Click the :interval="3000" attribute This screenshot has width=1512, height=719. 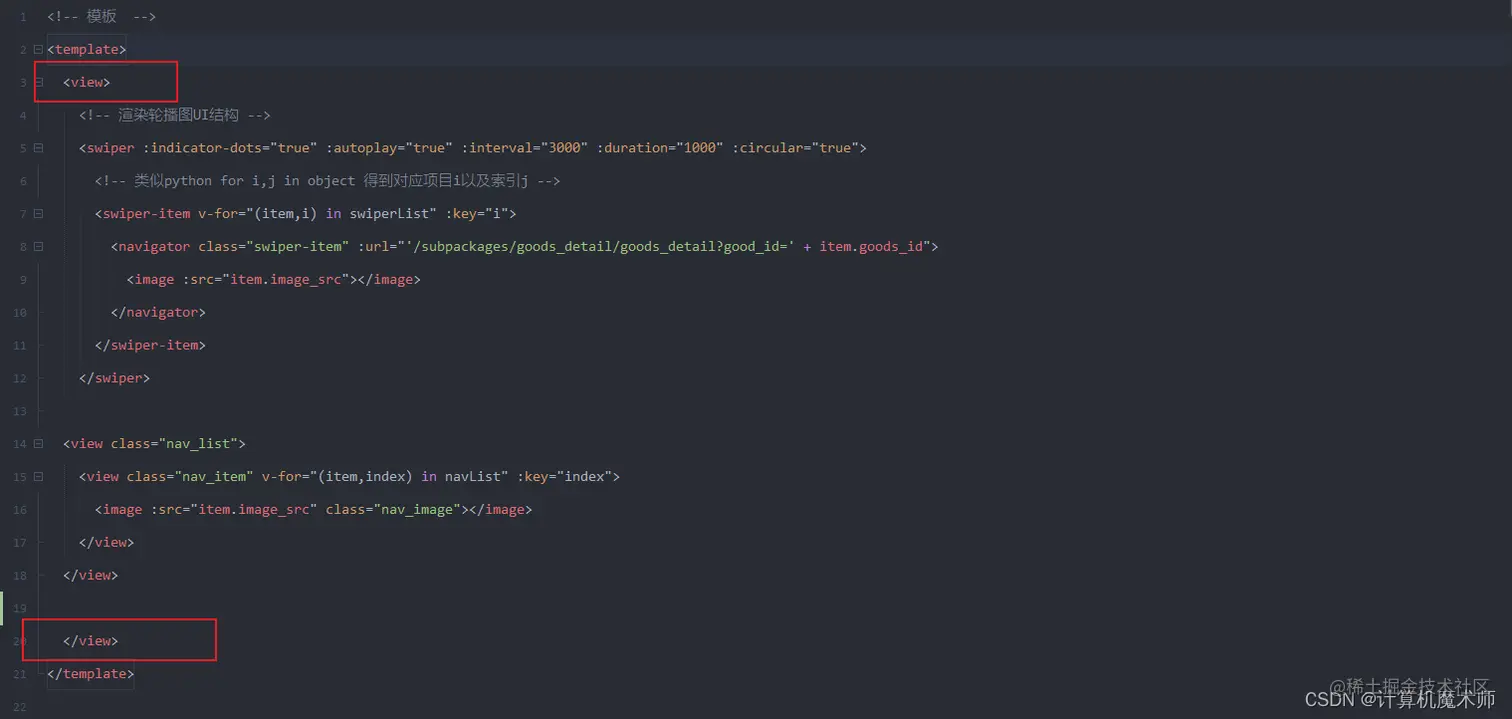[x=525, y=148]
